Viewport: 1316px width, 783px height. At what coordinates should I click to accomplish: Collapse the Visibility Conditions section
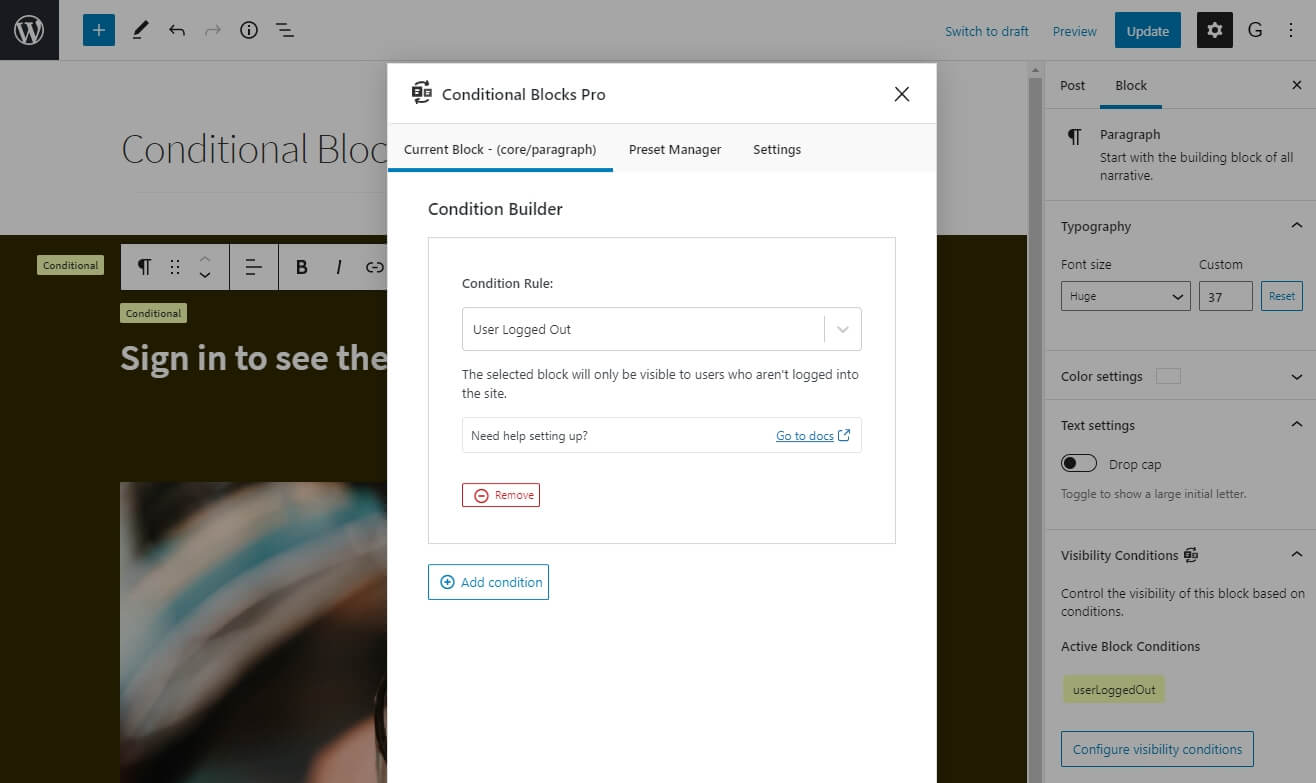click(x=1296, y=555)
